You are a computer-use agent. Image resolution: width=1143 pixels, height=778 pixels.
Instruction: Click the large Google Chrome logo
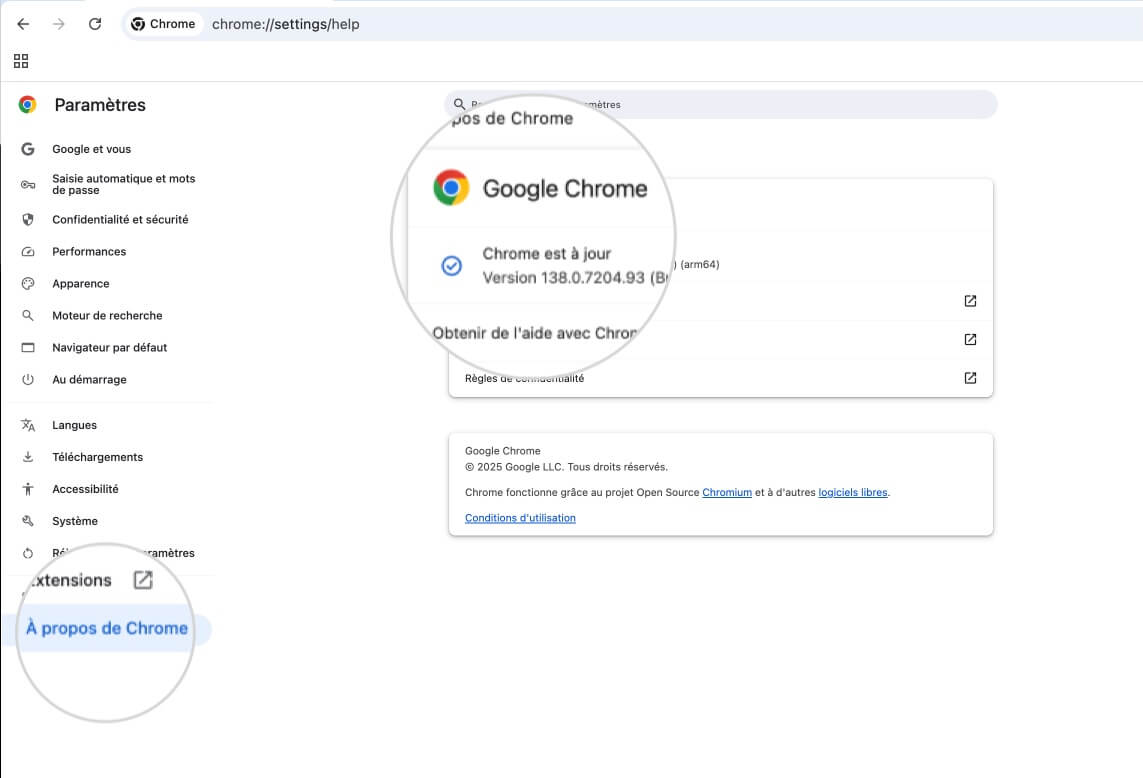(x=451, y=188)
